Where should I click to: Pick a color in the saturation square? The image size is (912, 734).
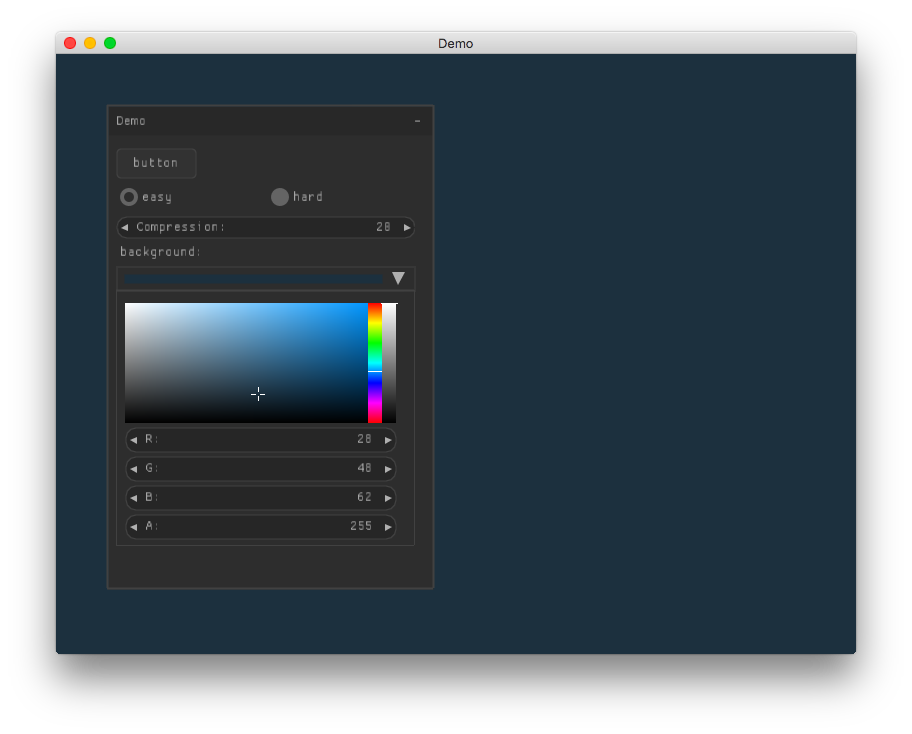[x=246, y=362]
